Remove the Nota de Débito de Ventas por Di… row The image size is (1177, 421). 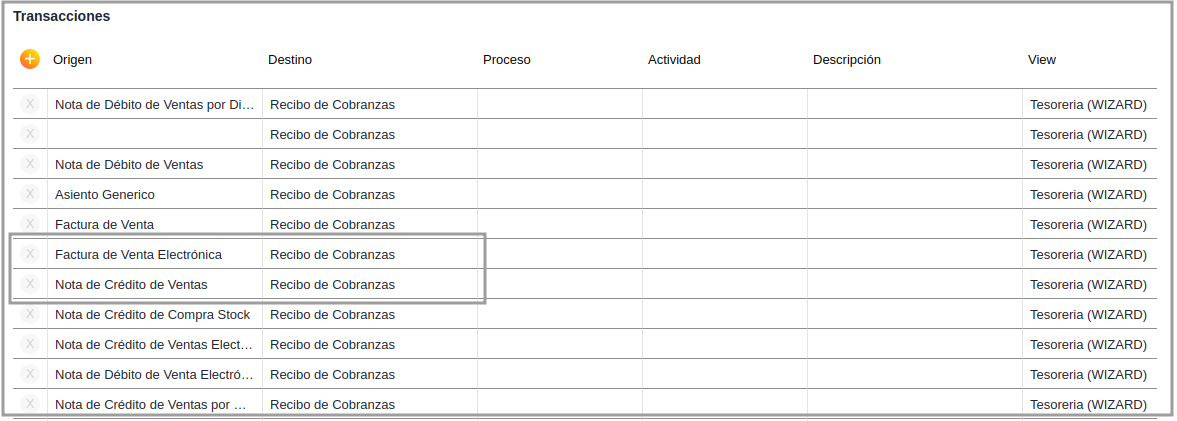(x=30, y=104)
